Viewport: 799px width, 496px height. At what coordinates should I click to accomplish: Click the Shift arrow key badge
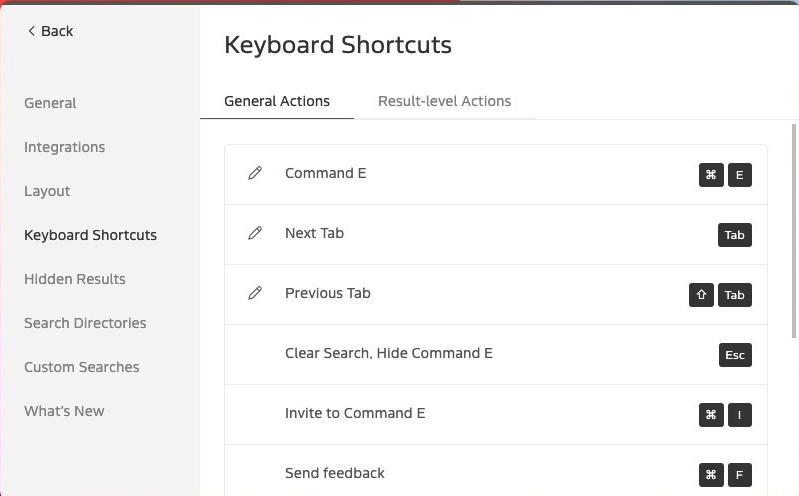(701, 295)
